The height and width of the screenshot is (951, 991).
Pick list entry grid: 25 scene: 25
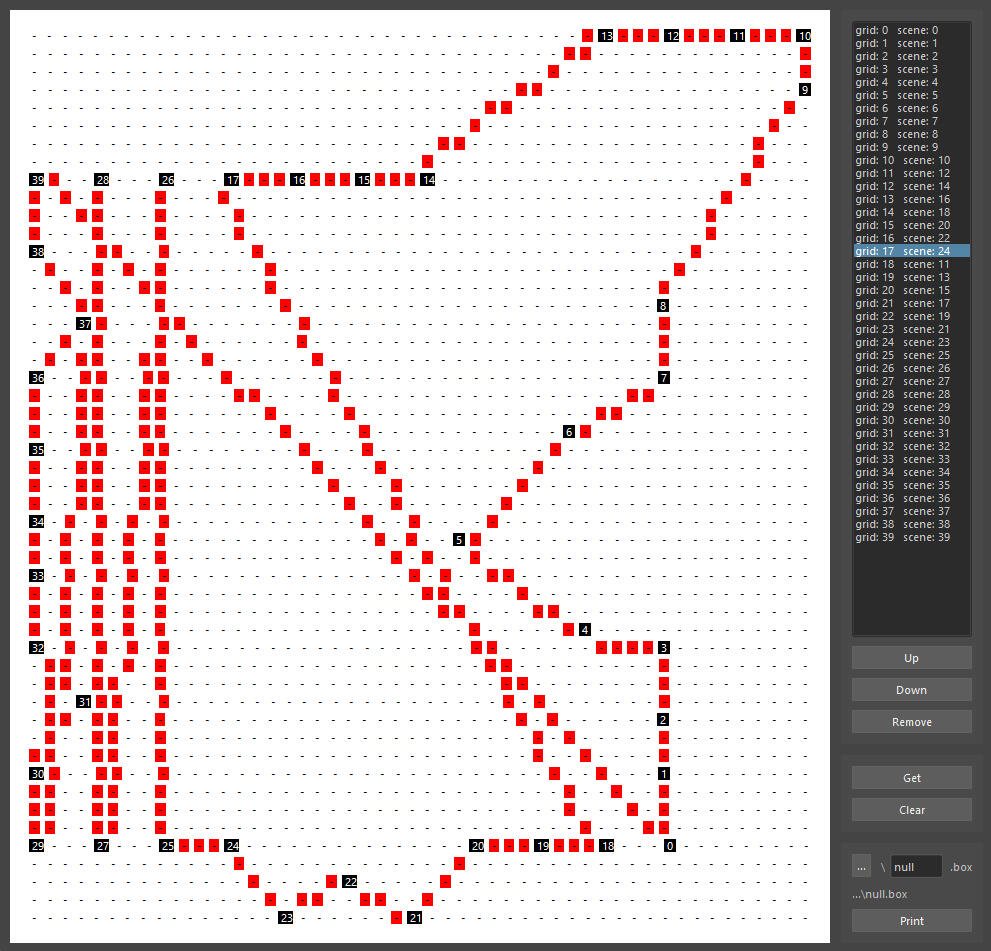click(902, 356)
